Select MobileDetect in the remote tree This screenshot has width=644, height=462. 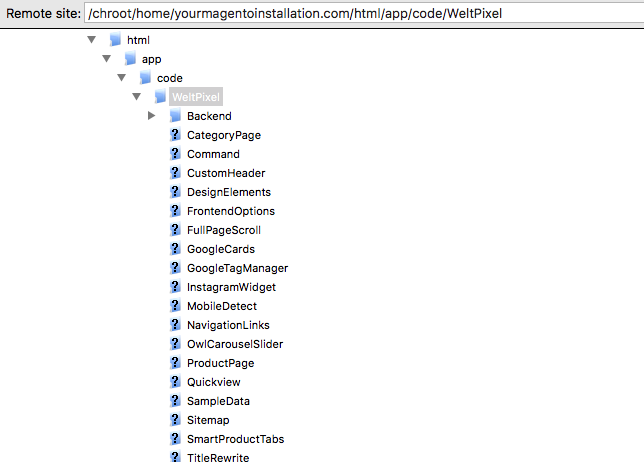(x=222, y=306)
